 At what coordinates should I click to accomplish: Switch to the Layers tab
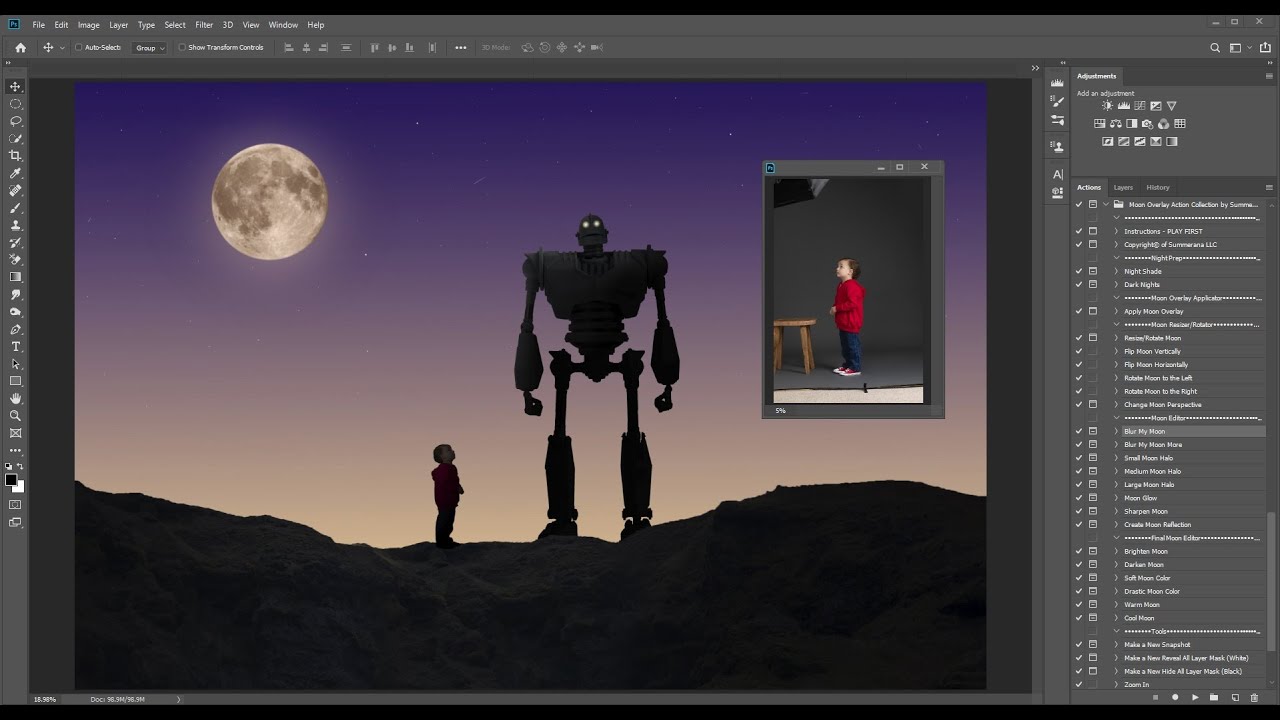click(x=1123, y=187)
